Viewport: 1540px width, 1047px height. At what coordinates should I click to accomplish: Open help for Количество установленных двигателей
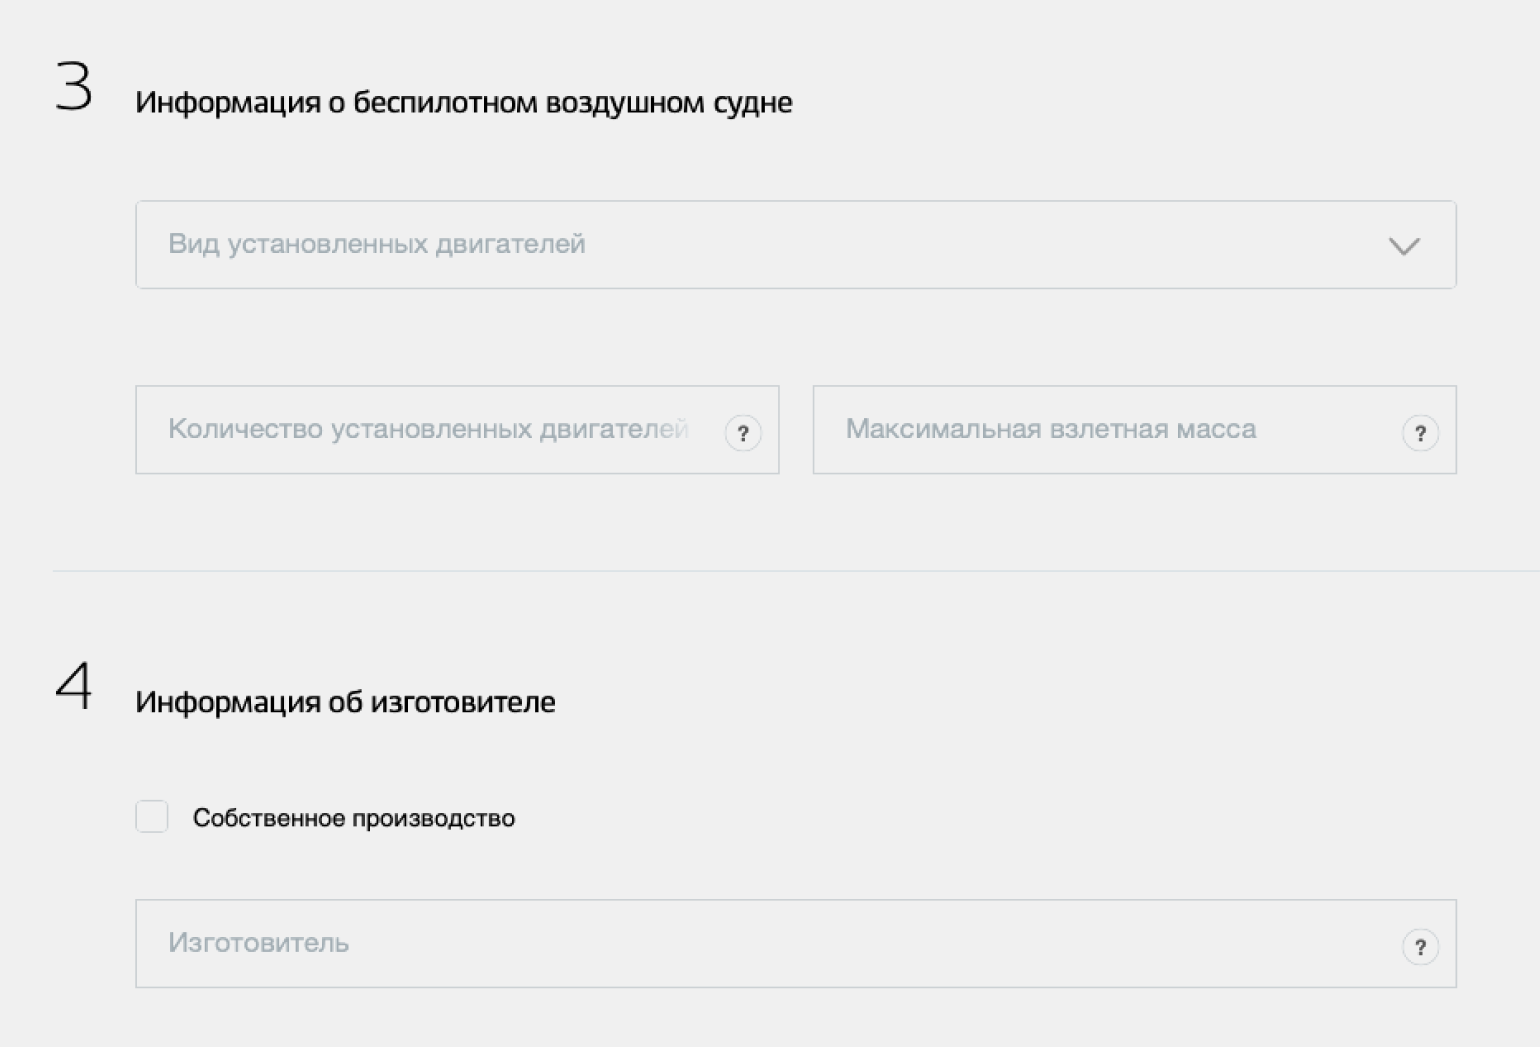coord(742,433)
